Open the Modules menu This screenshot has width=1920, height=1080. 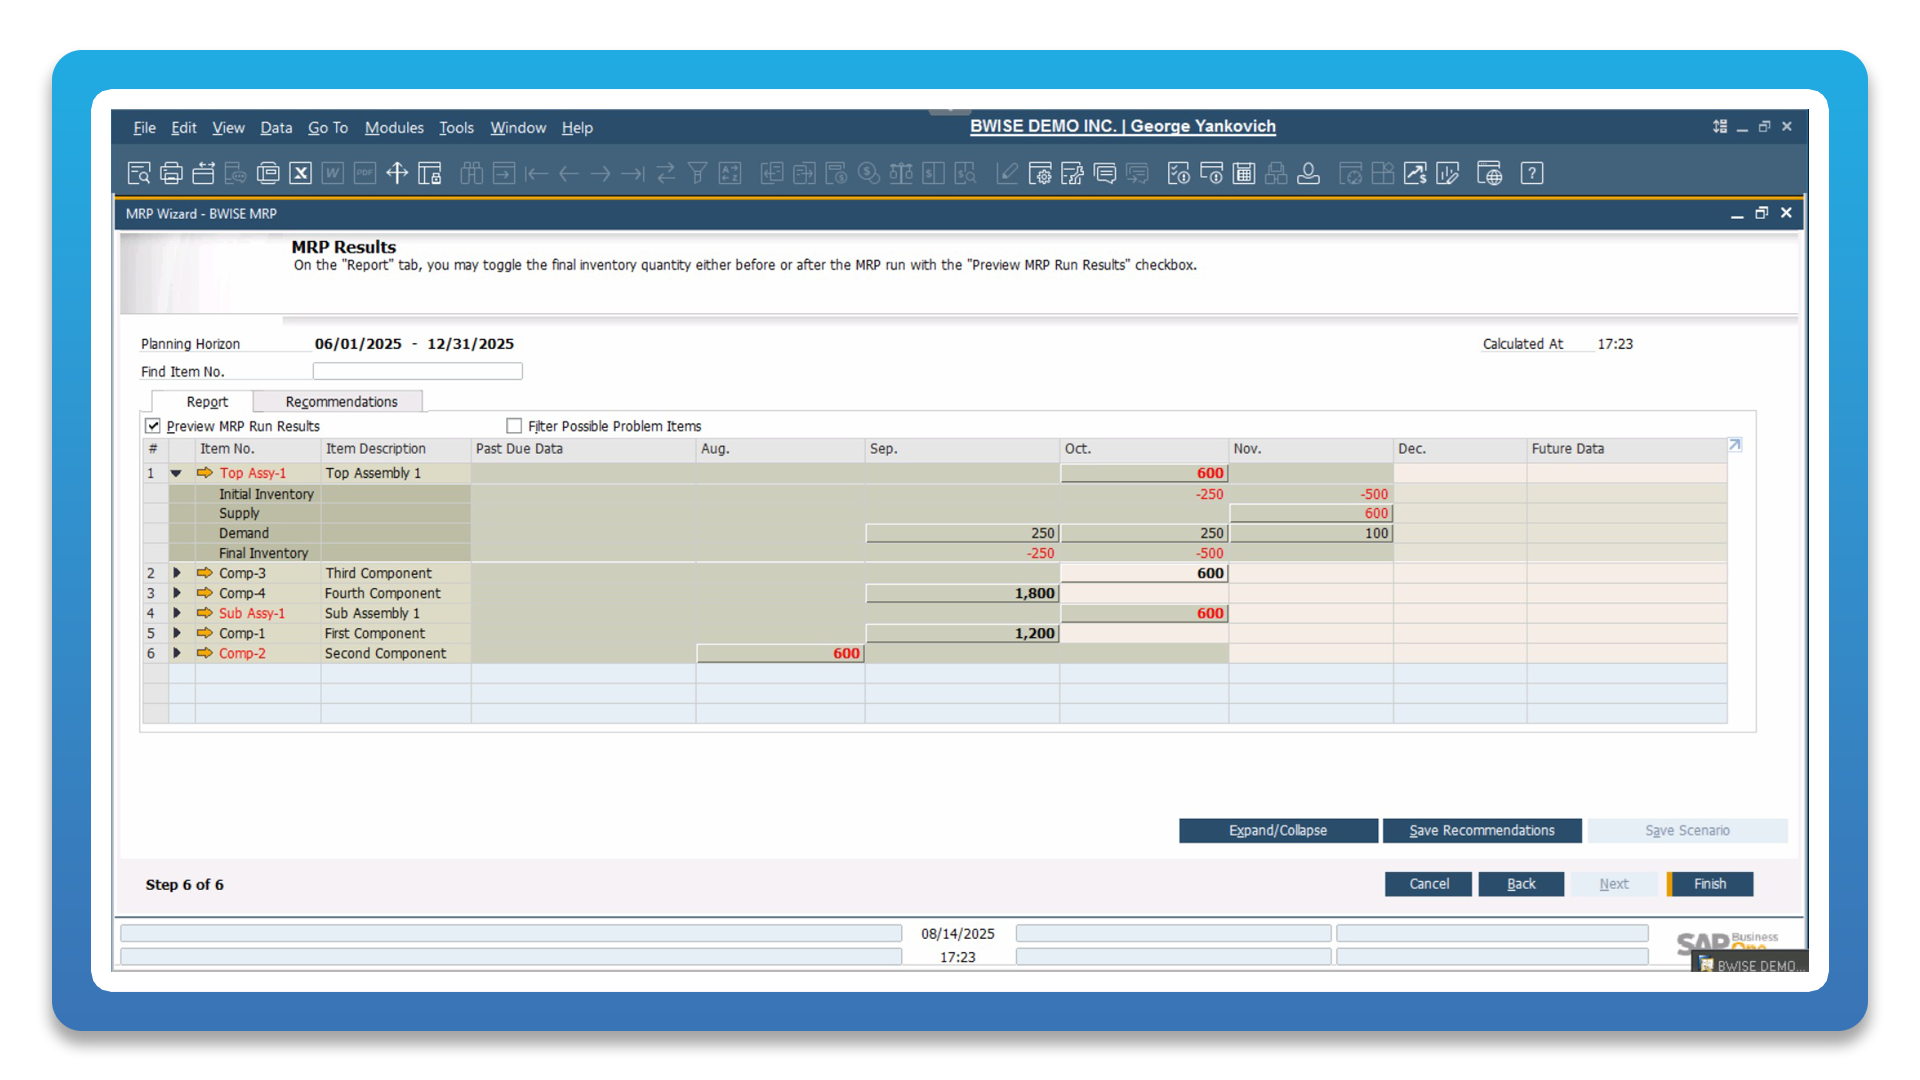tap(394, 127)
